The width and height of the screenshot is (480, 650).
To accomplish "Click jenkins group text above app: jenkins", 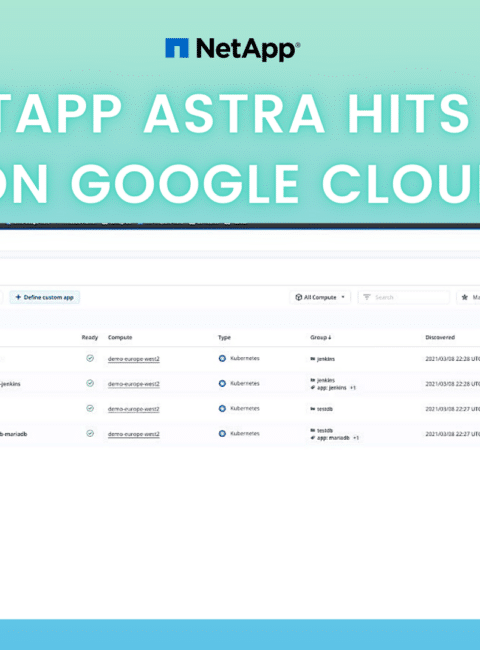I will point(326,380).
